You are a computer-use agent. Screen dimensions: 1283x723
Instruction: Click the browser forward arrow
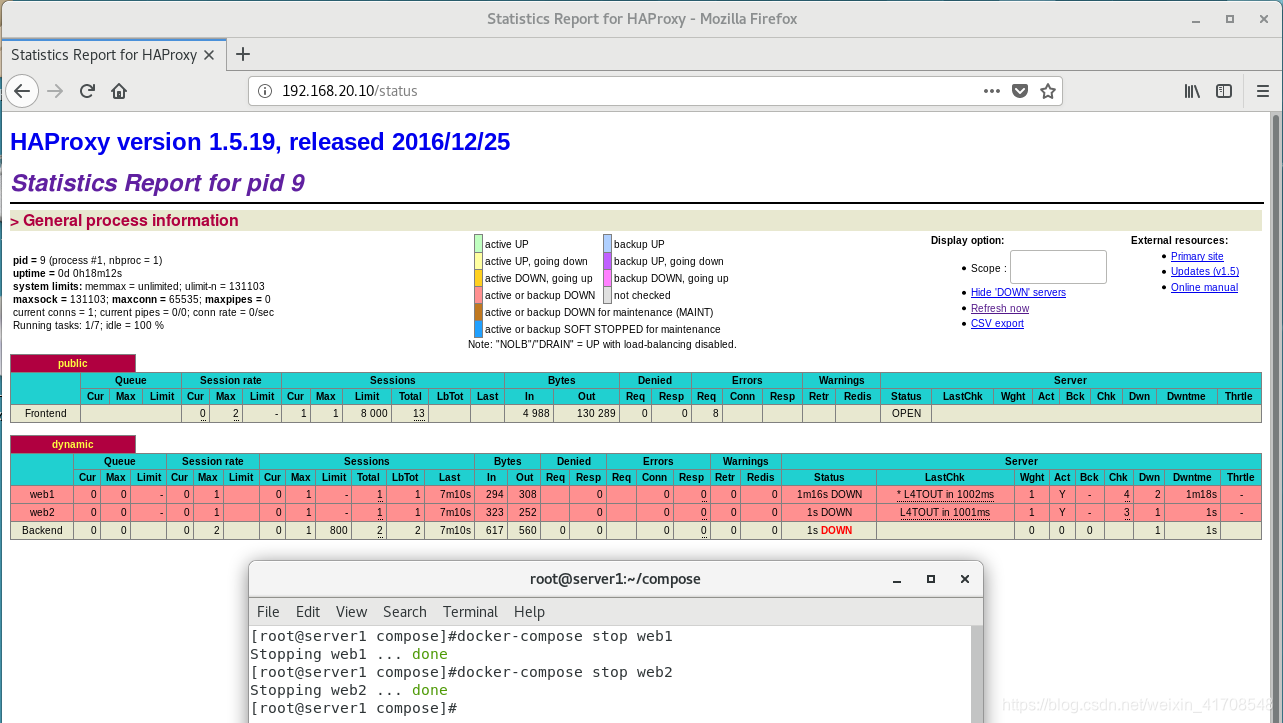55,91
